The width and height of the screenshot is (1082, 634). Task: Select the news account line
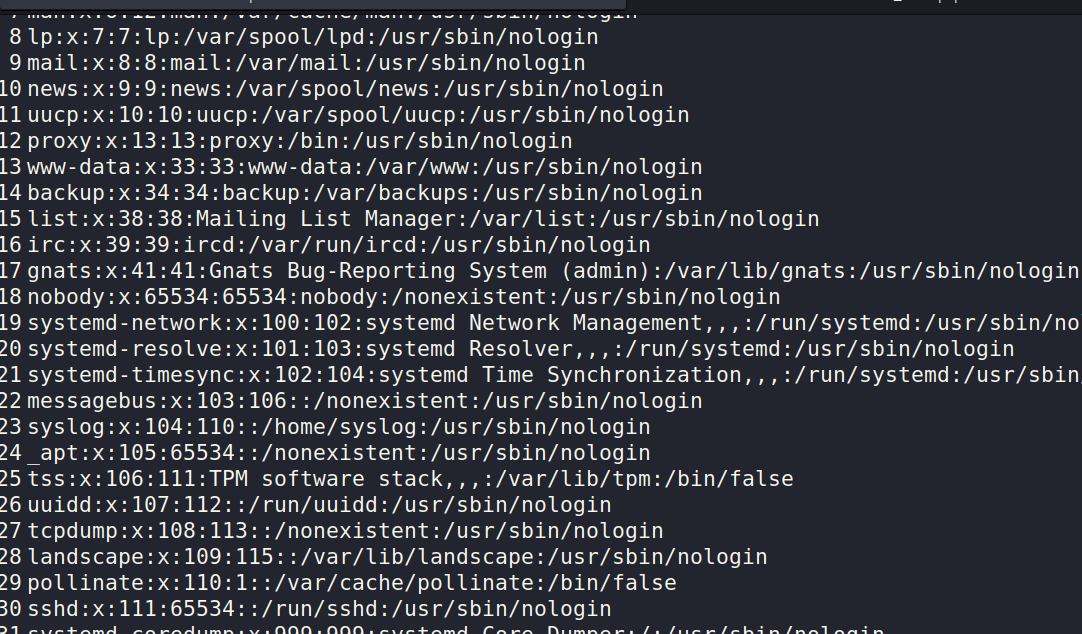tap(345, 89)
